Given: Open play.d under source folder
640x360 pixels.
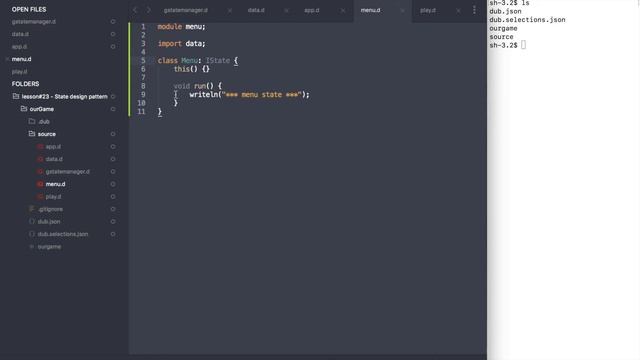Looking at the screenshot, I should point(53,197).
